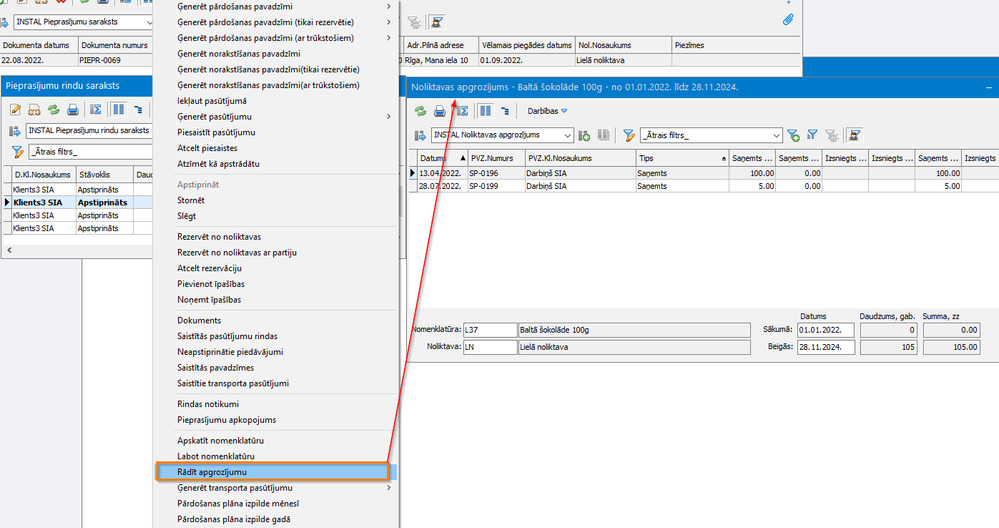The width and height of the screenshot is (999, 528).
Task: Open the _Ātrais filtrs_ dropdown in Noliktavas apgrozījums
Action: point(775,136)
